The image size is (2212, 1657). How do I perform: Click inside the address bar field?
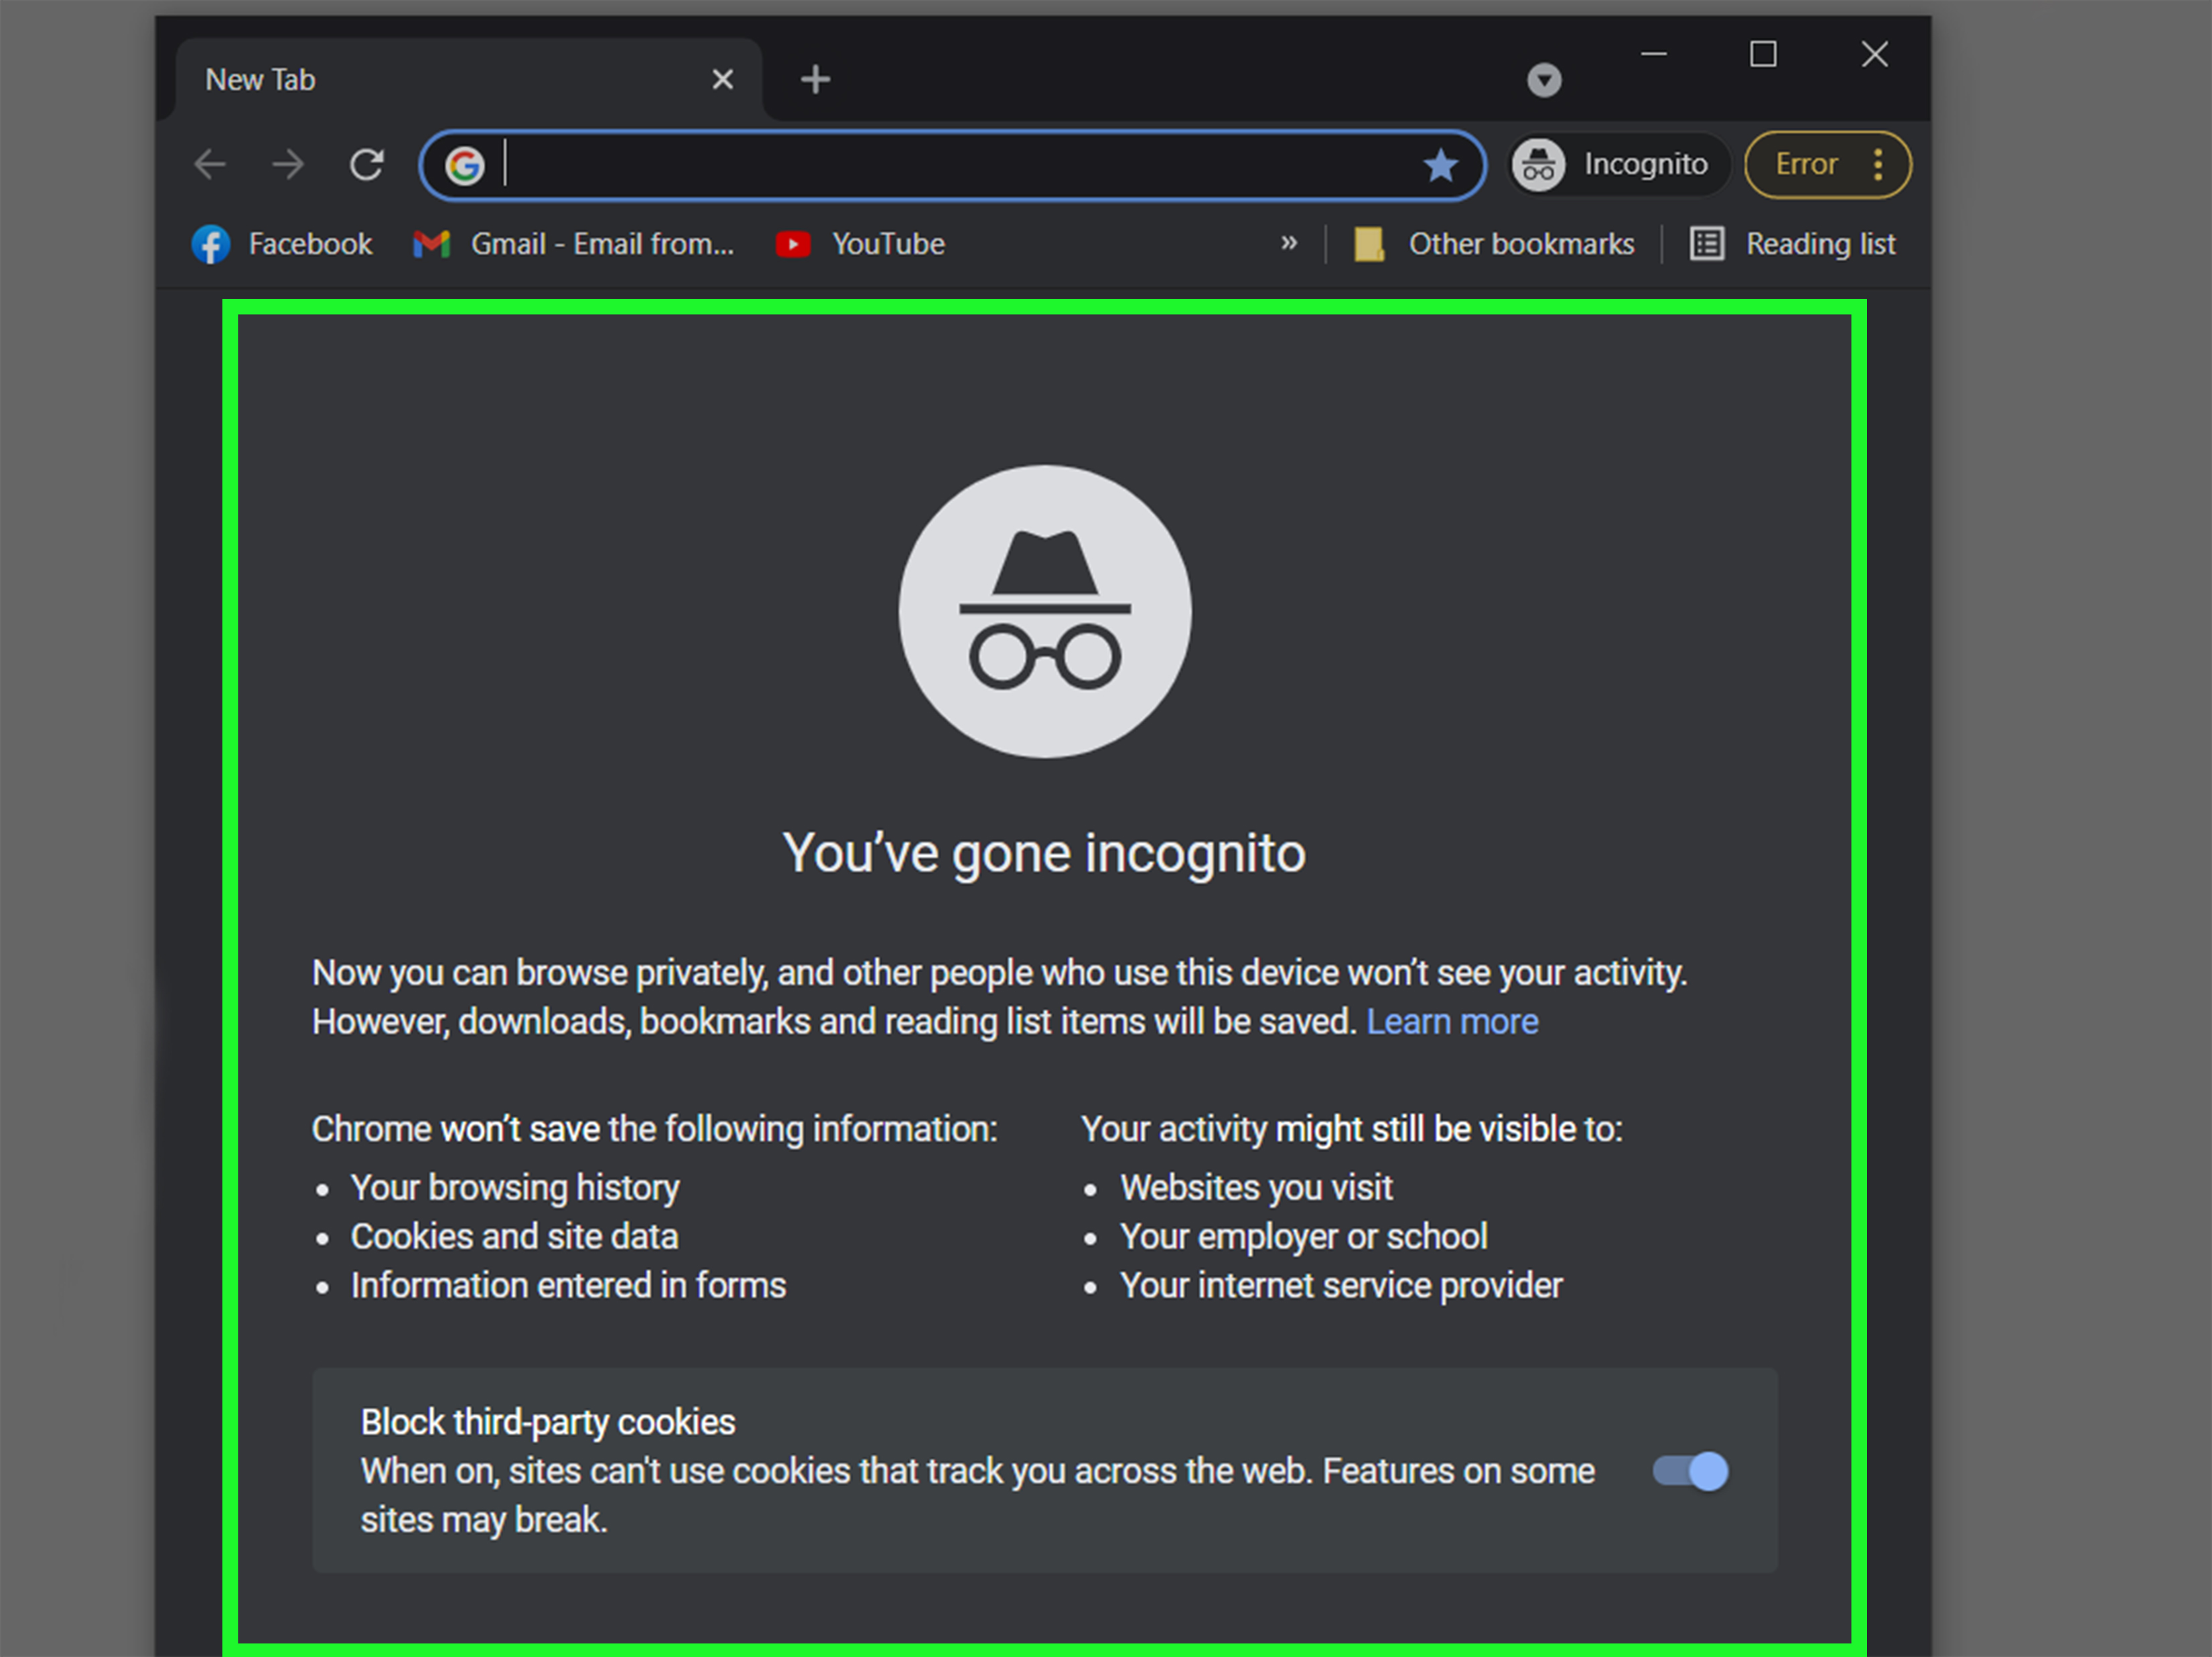950,165
